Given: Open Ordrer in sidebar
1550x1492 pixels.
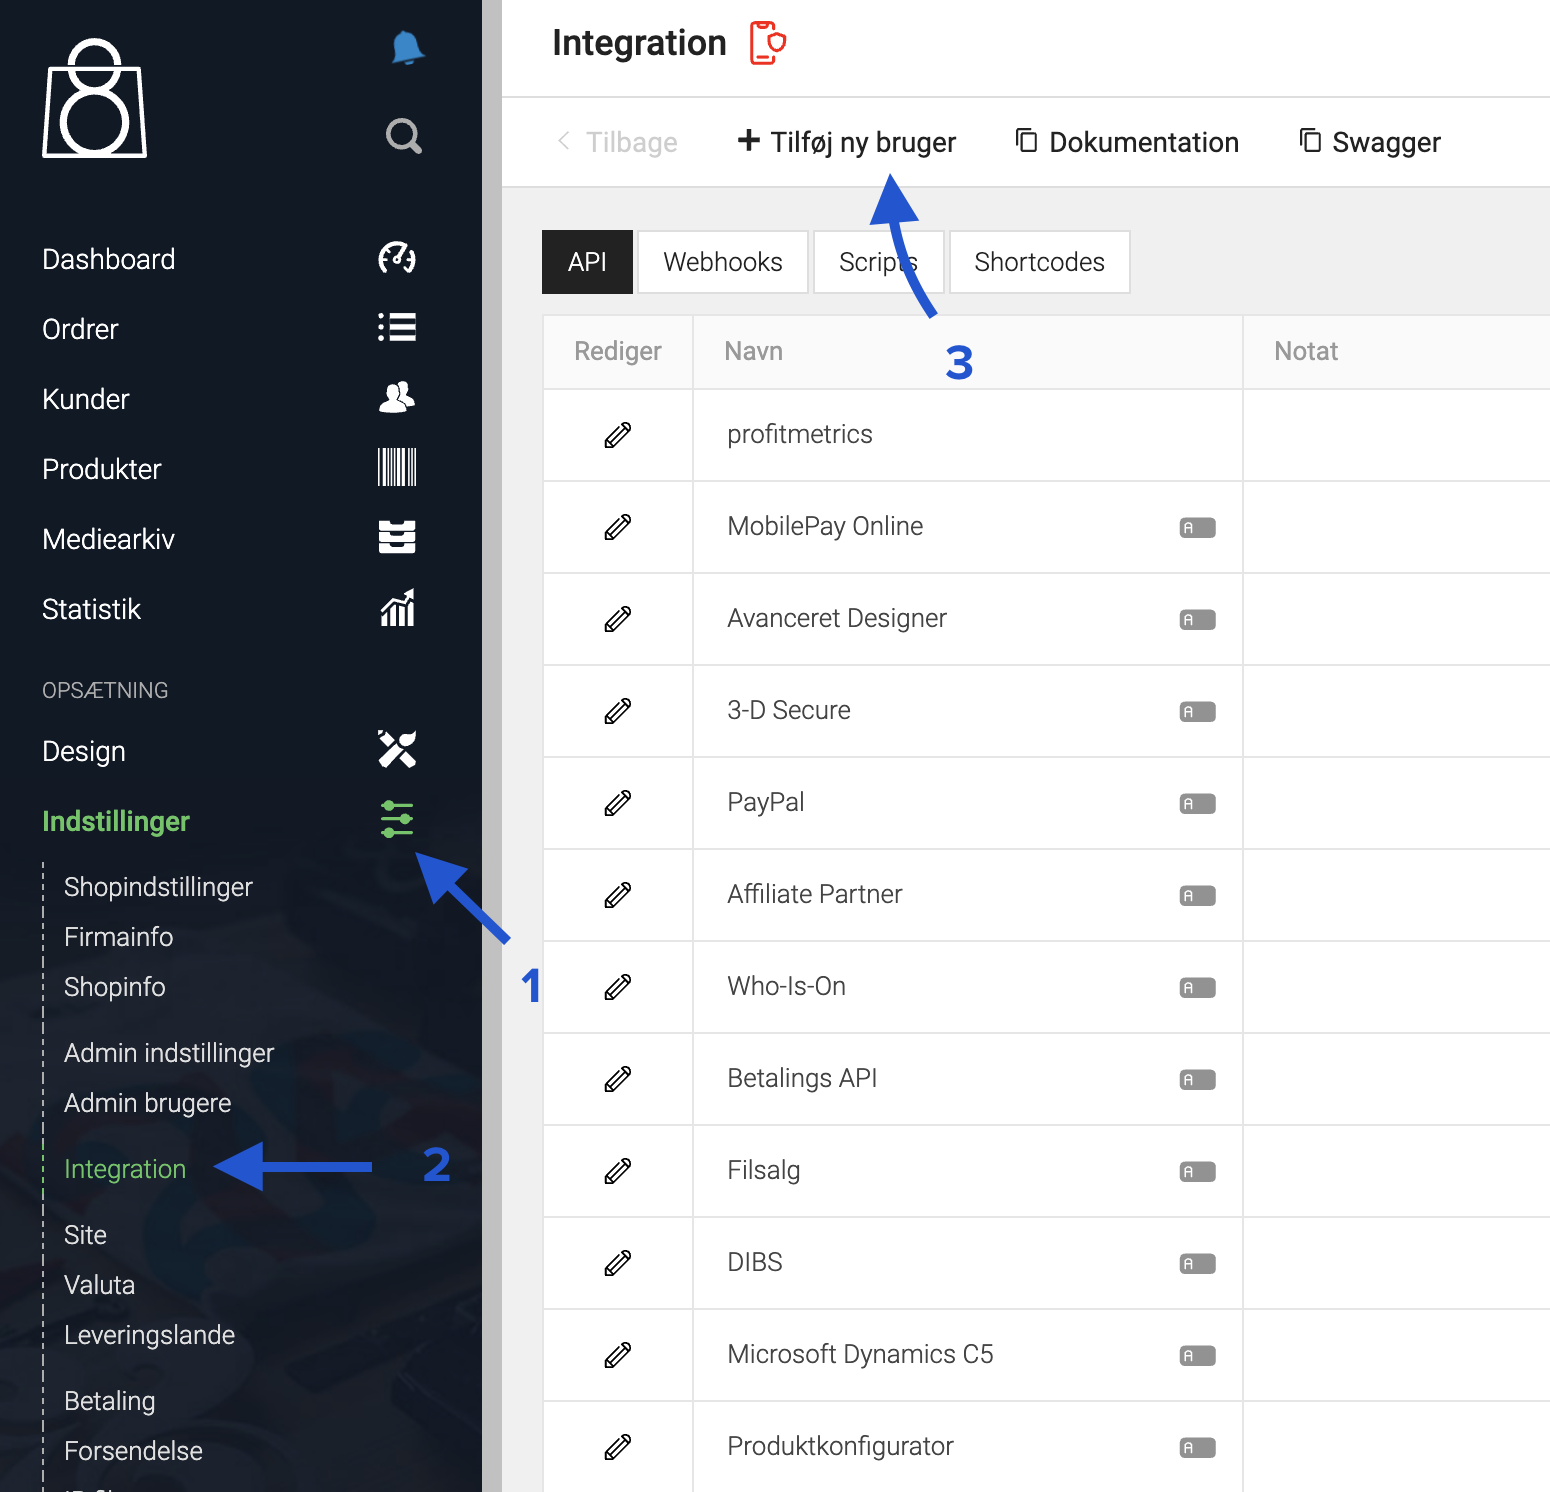Looking at the screenshot, I should 80,329.
